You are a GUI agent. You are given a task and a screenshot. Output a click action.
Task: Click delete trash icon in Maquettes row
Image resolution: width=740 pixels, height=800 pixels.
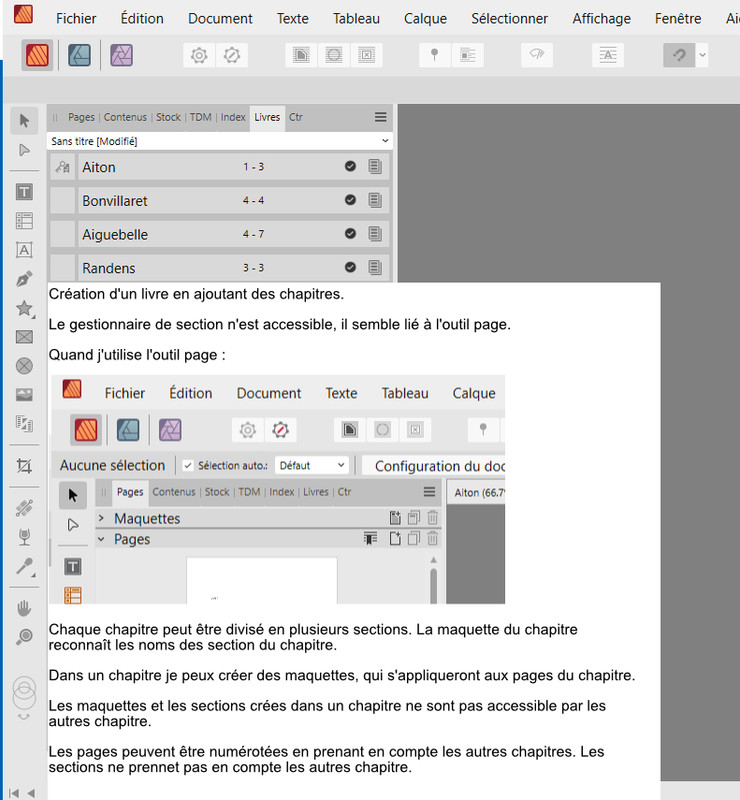coord(432,518)
